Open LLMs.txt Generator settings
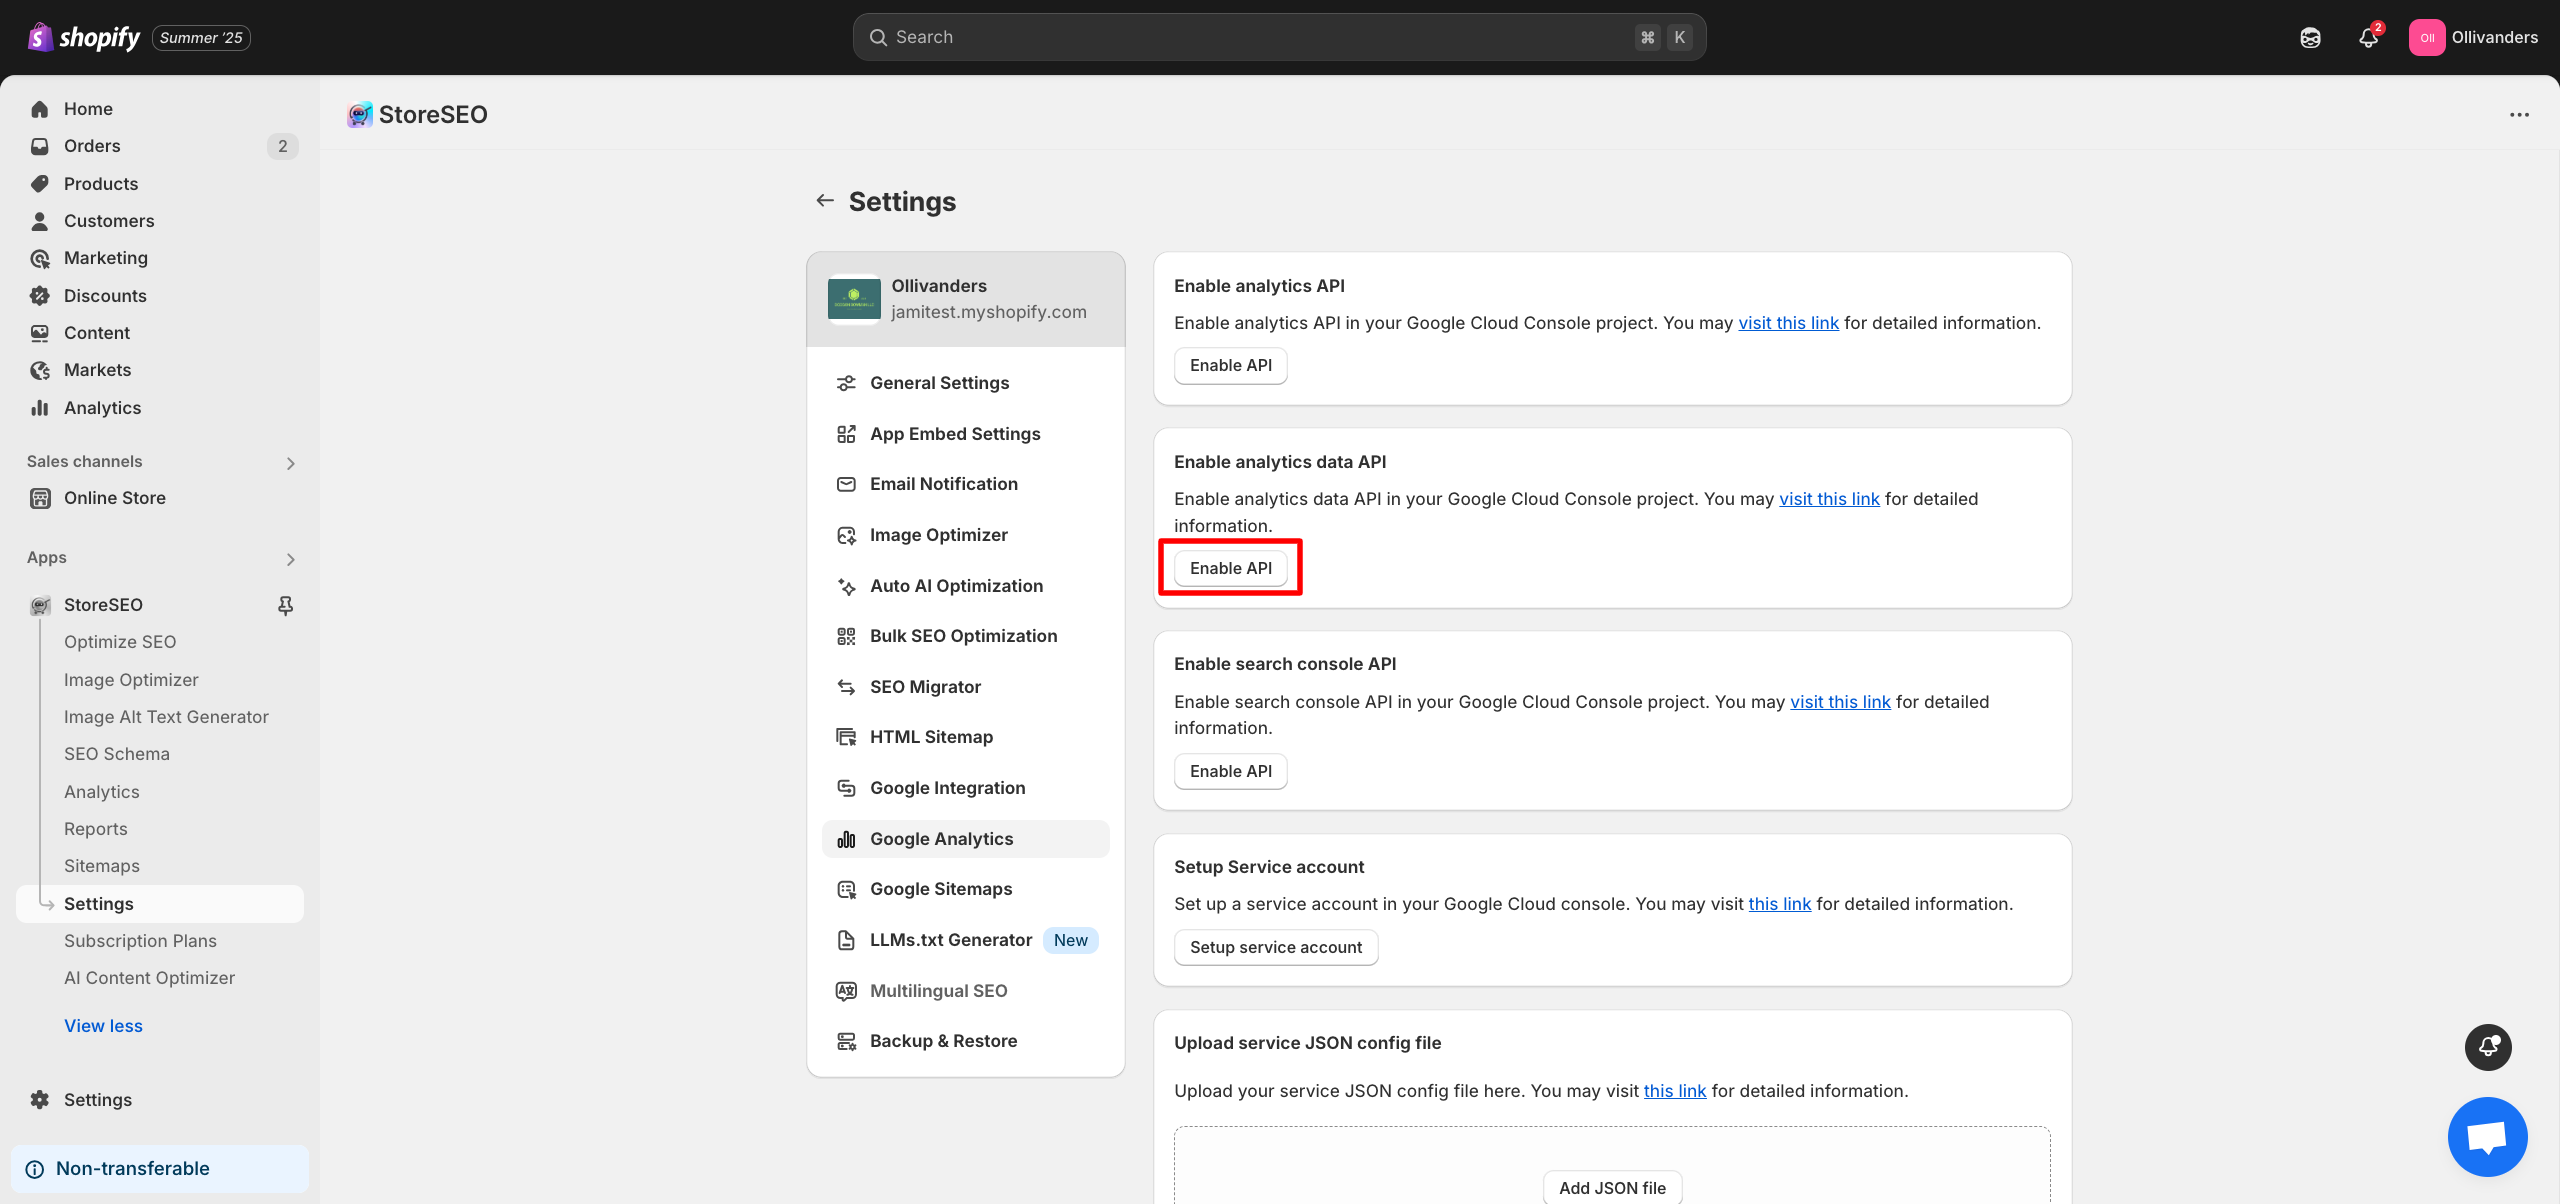 pyautogui.click(x=965, y=940)
